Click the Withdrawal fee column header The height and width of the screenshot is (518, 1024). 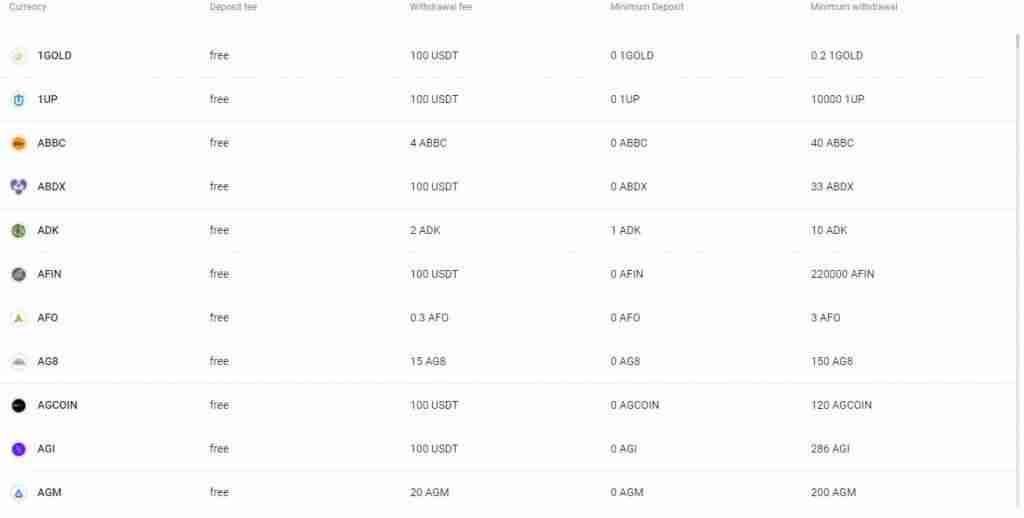pos(441,7)
